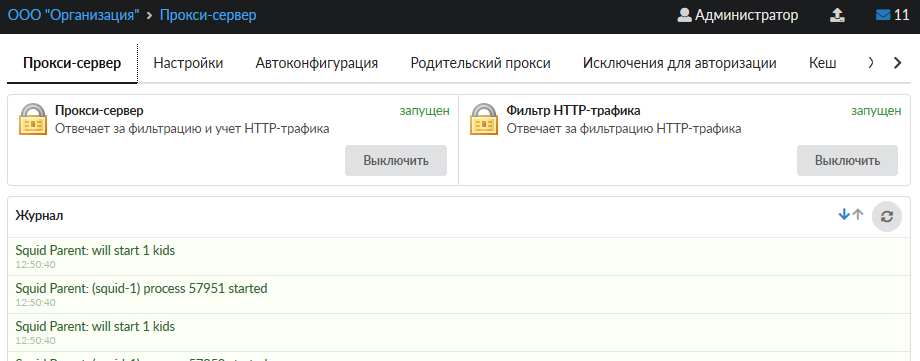Screen dimensions: 920x361
Task: Click the Прокси-сервер padlock icon
Action: pos(32,119)
